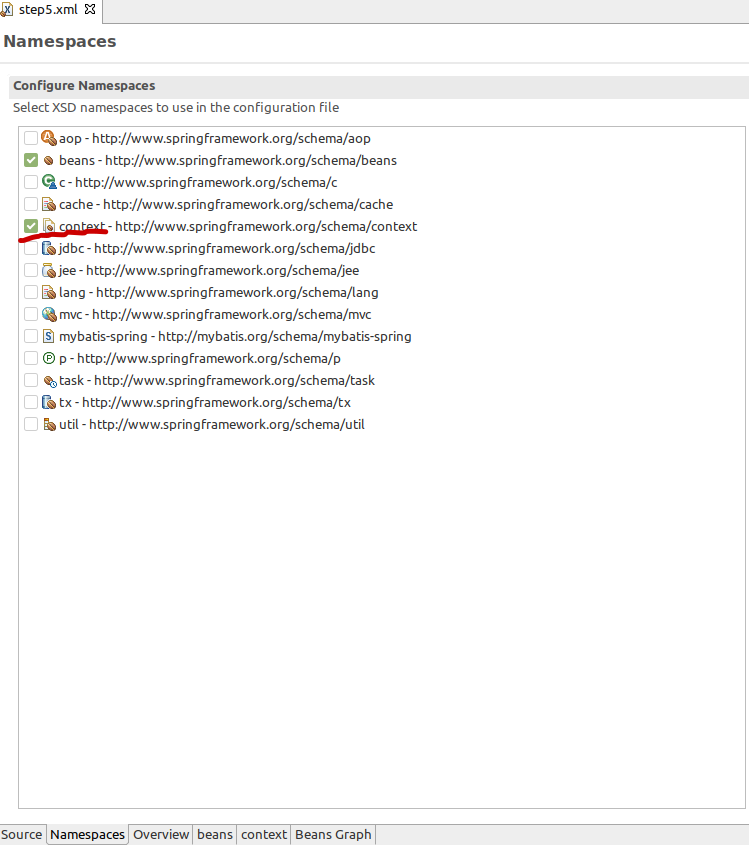The height and width of the screenshot is (845, 749).
Task: Uncheck the context namespace checkbox
Action: (31, 226)
